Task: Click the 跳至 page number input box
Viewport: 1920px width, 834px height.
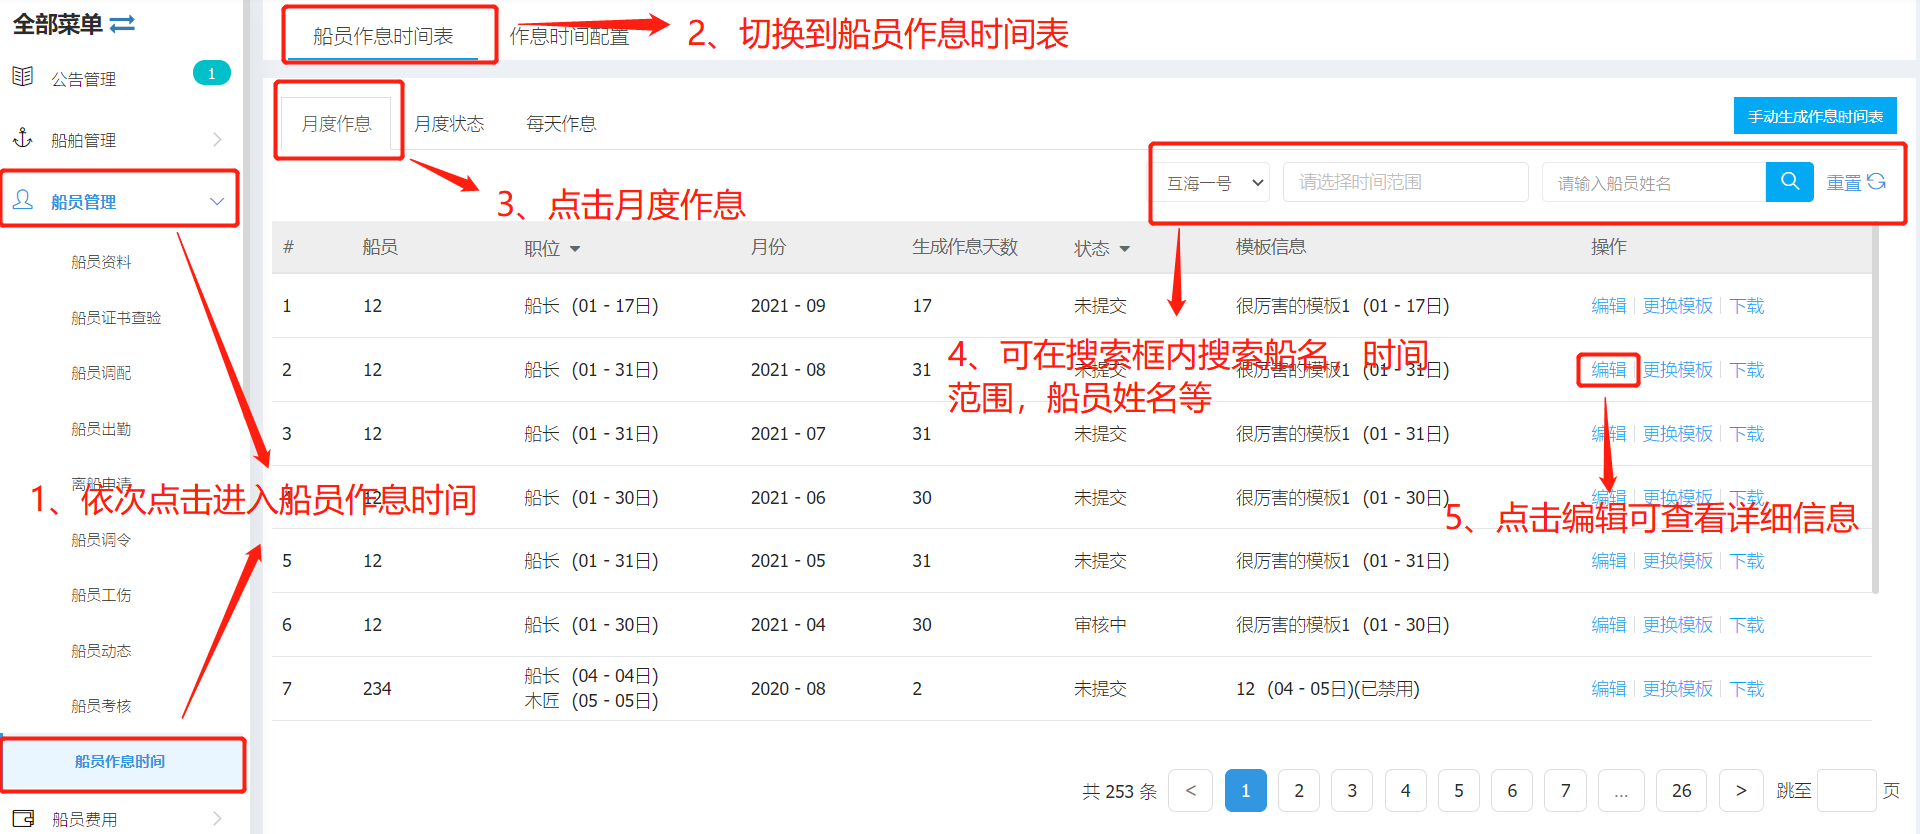Action: click(x=1846, y=790)
